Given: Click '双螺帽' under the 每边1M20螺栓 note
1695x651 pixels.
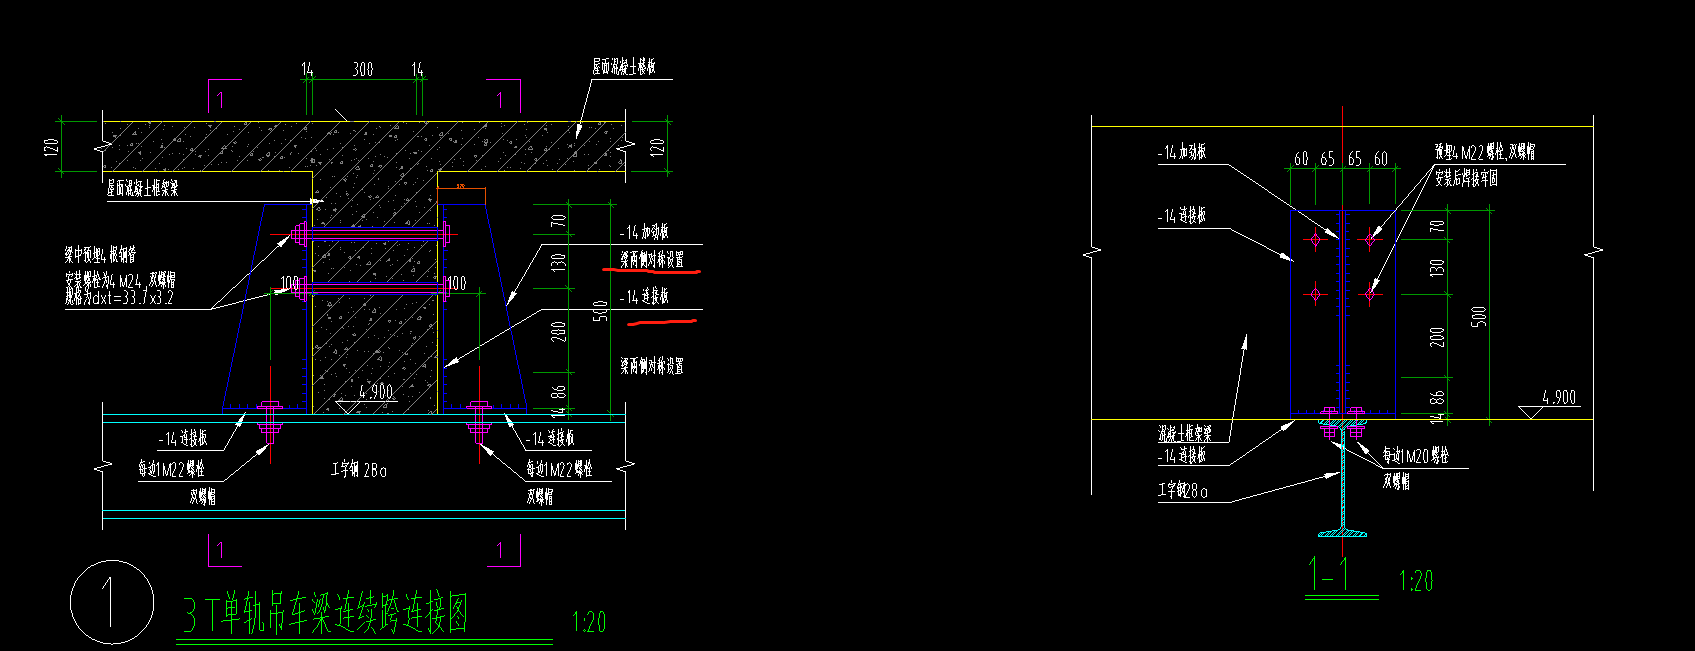Looking at the screenshot, I should [x=1396, y=481].
